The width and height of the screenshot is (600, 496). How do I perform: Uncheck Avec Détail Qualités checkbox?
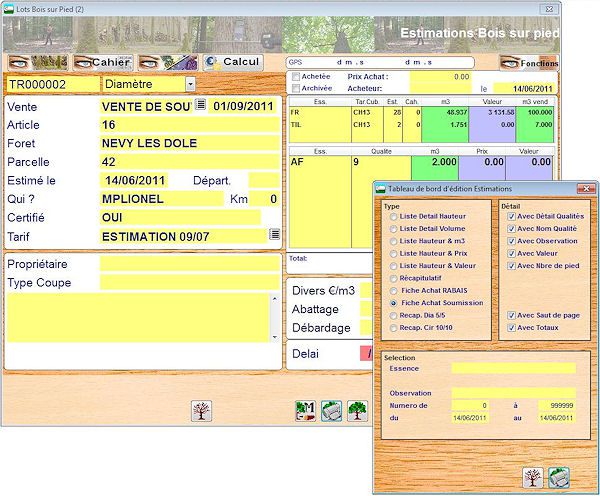tap(511, 217)
